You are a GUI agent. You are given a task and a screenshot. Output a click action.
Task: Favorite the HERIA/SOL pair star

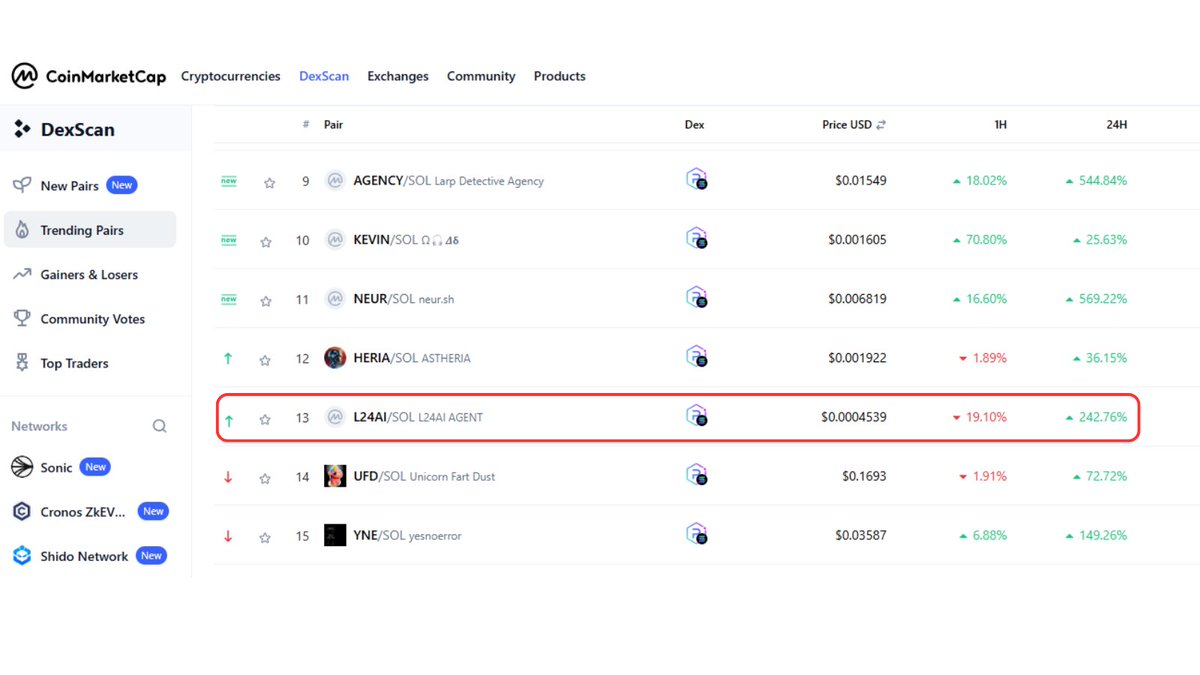point(265,360)
